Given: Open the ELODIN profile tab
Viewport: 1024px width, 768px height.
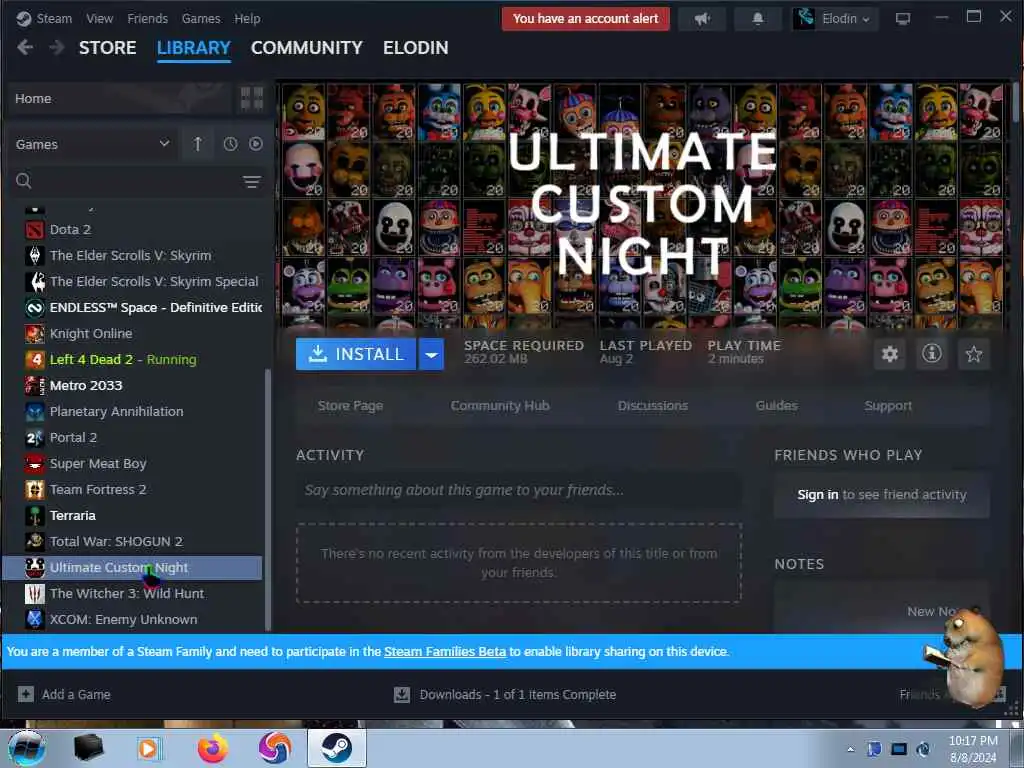Looking at the screenshot, I should pos(415,48).
